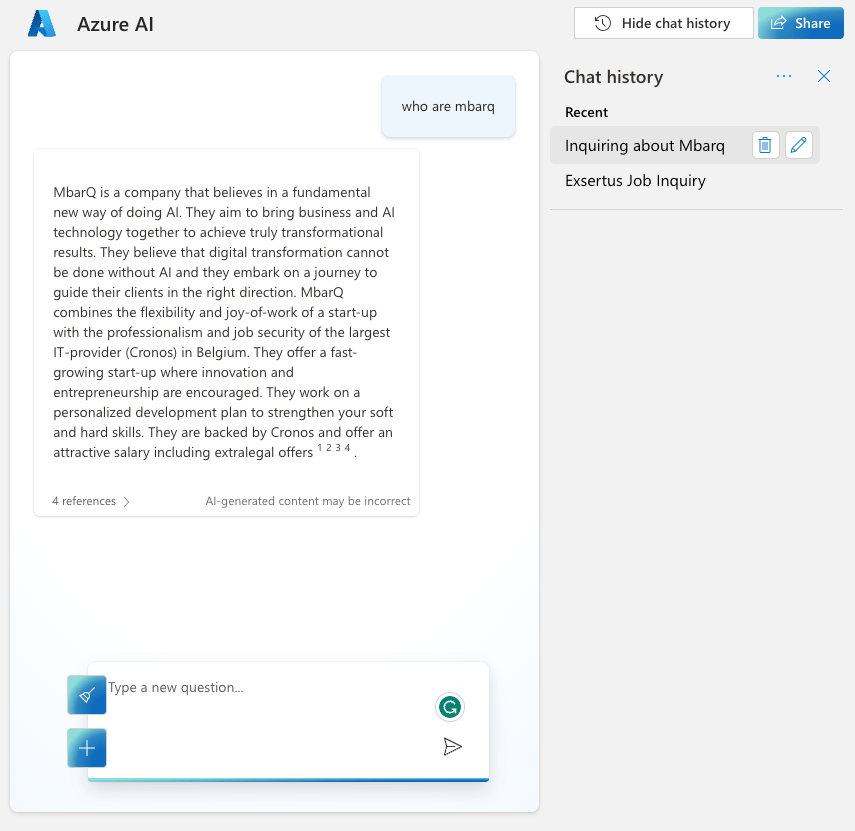Click the Azure AI title text
The image size is (855, 831).
click(x=115, y=24)
